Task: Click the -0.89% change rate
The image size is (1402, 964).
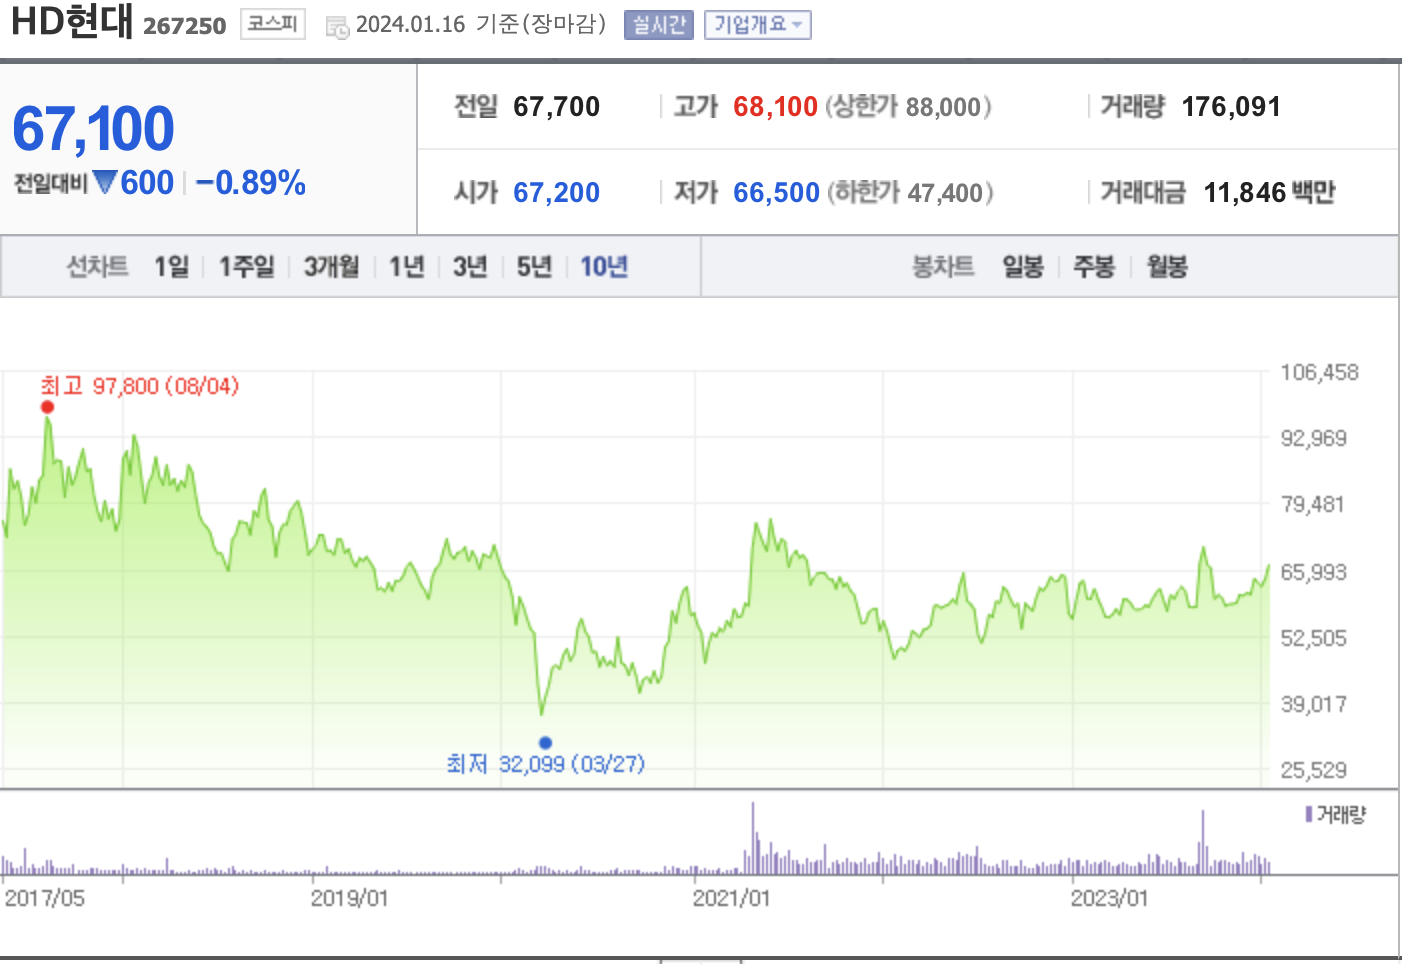Action: (250, 183)
